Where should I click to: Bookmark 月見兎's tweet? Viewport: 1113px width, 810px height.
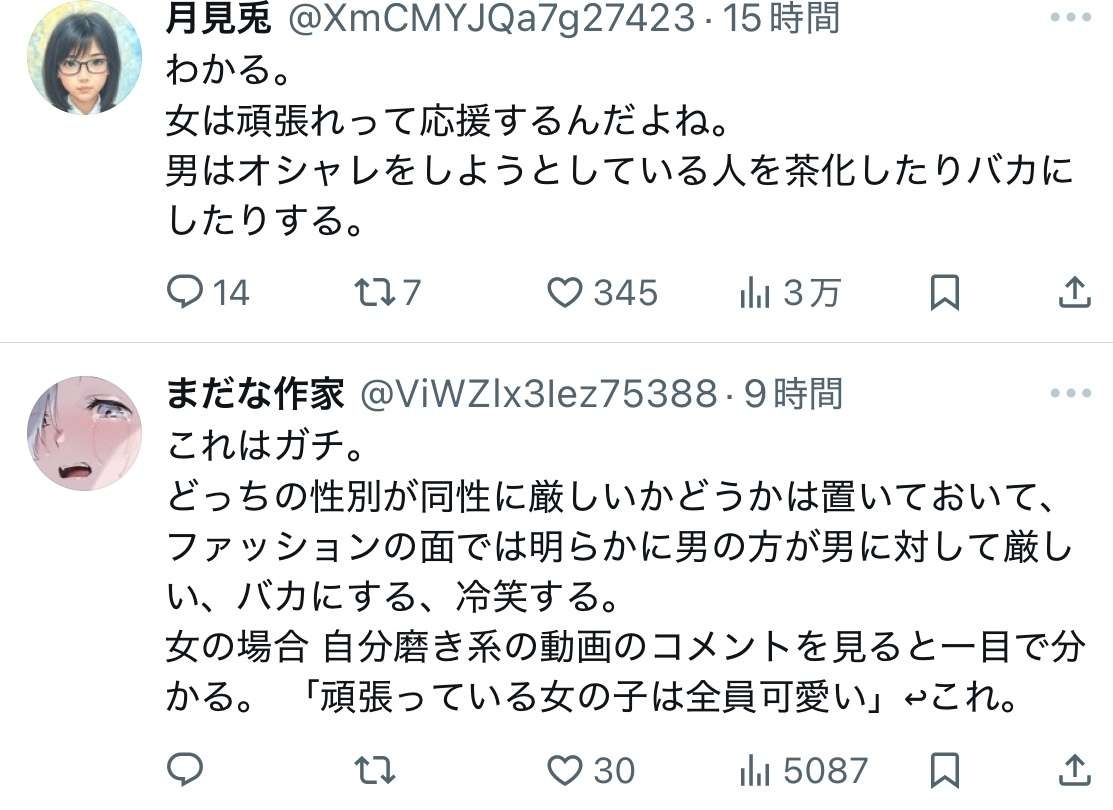(x=945, y=292)
